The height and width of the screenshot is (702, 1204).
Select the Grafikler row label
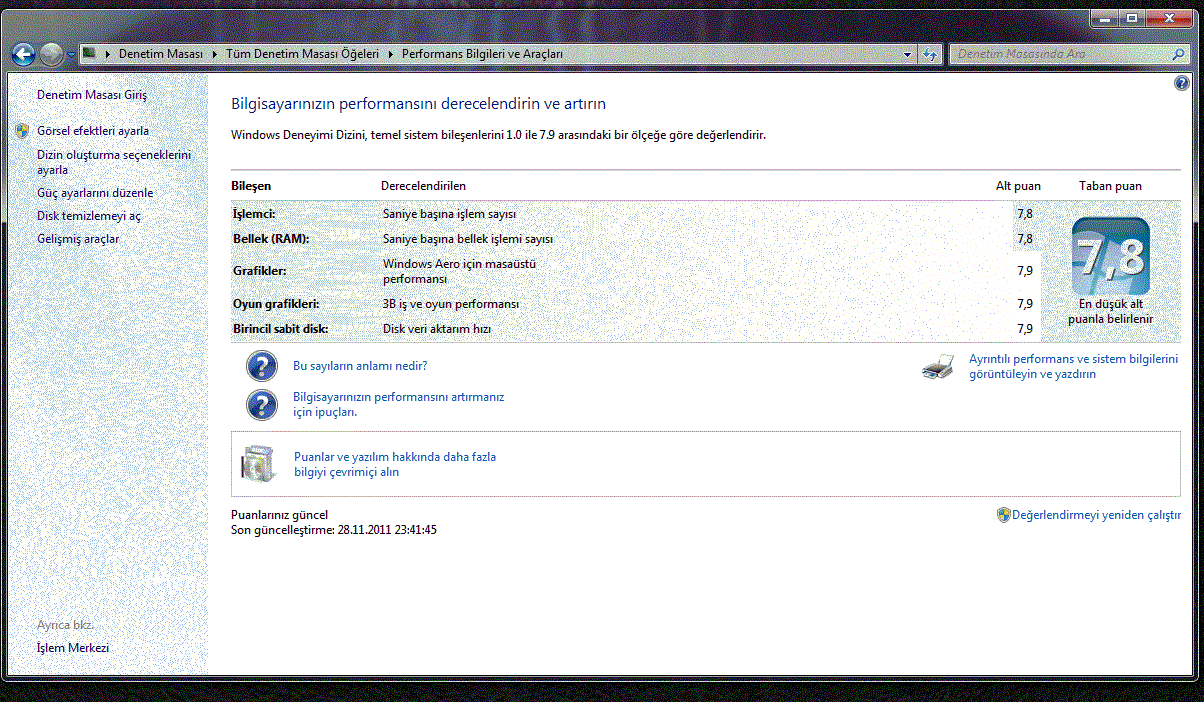pyautogui.click(x=259, y=270)
